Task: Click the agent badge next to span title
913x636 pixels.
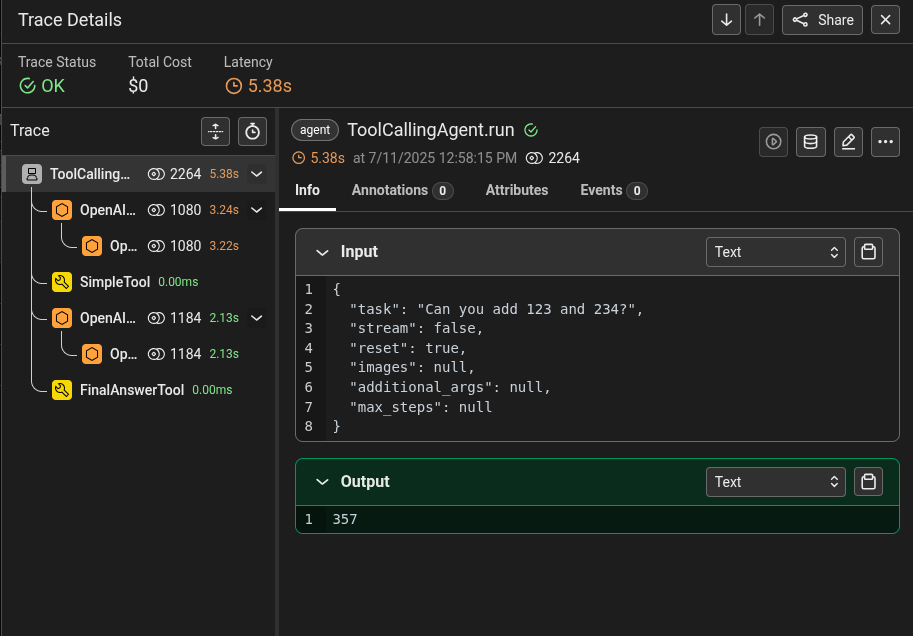Action: [x=315, y=130]
